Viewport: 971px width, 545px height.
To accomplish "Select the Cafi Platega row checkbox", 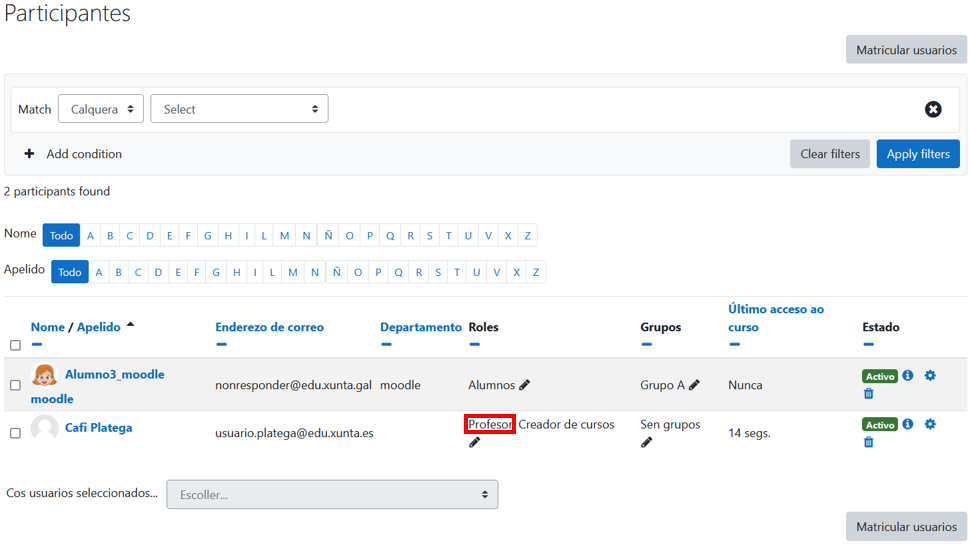I will [15, 433].
